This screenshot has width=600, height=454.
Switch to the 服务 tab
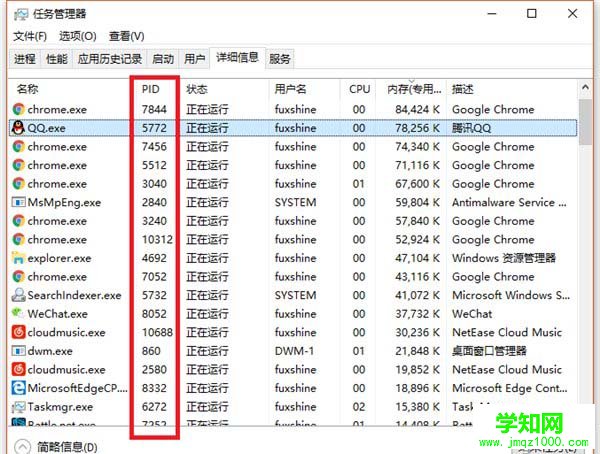(280, 59)
